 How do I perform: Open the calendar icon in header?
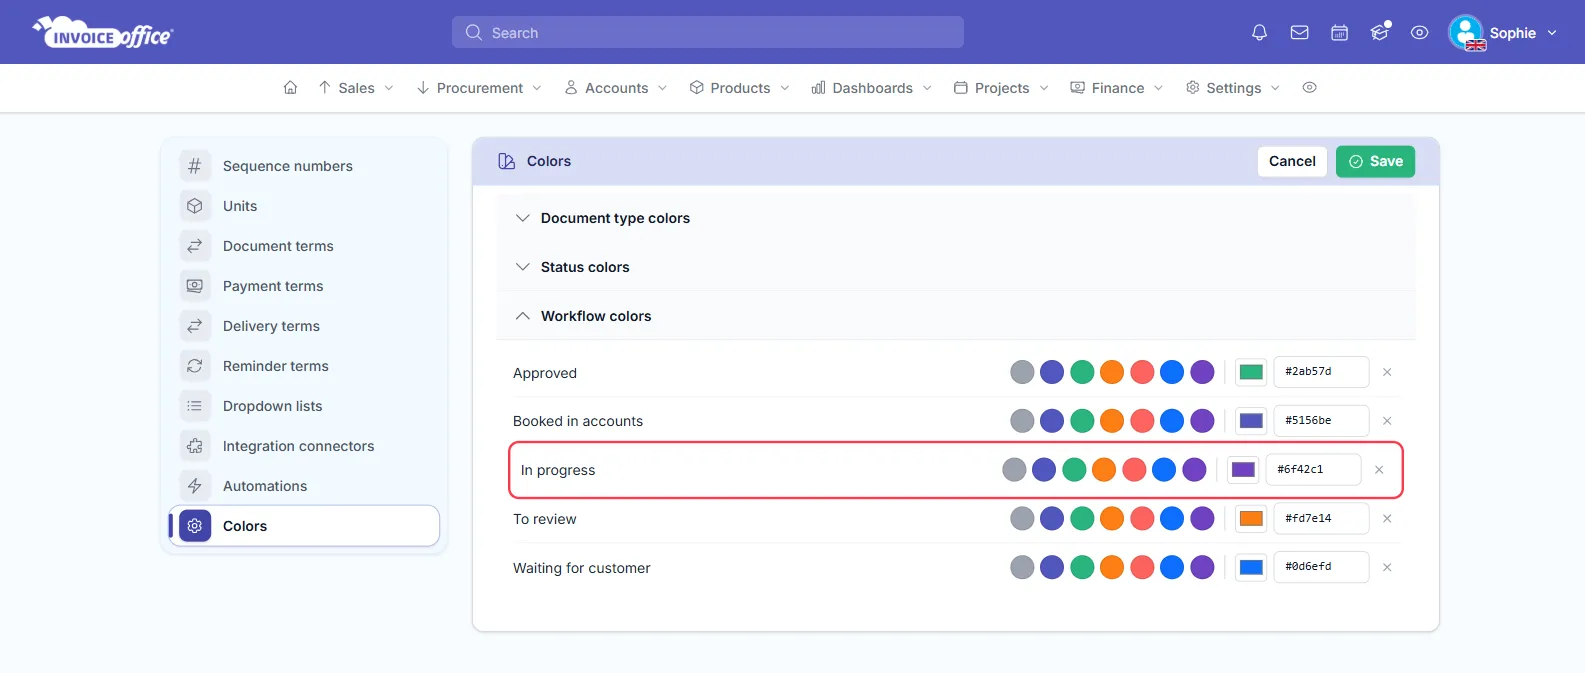[x=1339, y=33]
